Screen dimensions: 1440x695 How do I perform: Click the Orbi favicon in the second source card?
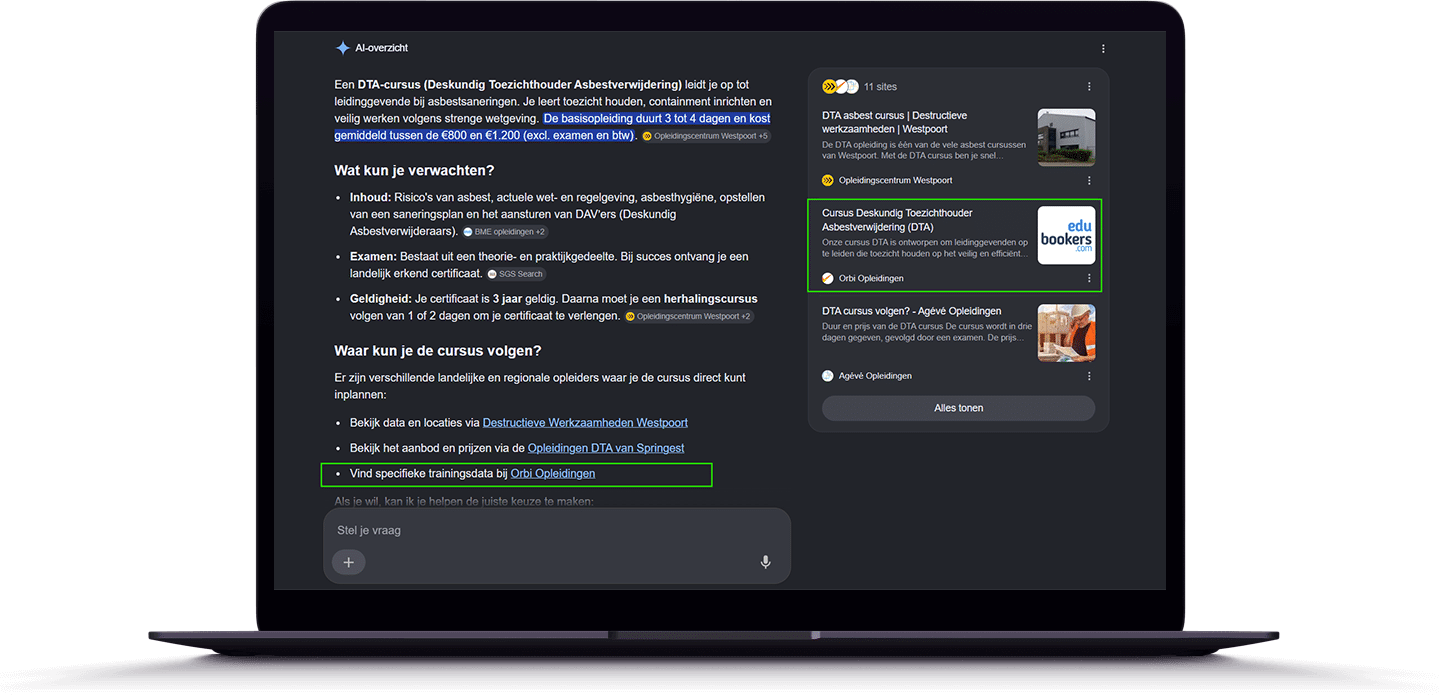pyautogui.click(x=828, y=278)
